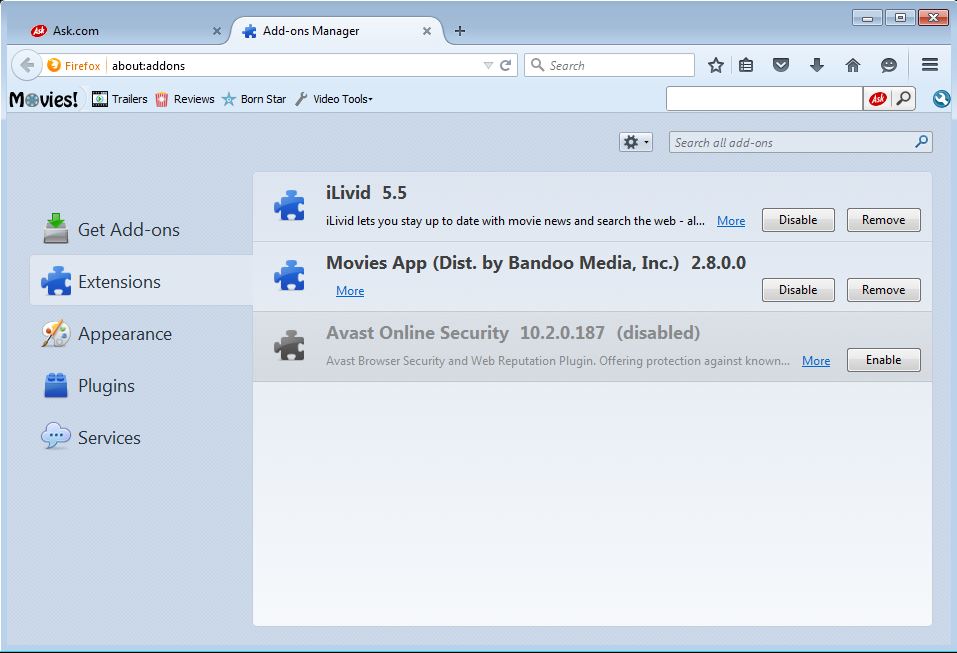
Task: Go back with the browser back arrow
Action: (x=27, y=65)
